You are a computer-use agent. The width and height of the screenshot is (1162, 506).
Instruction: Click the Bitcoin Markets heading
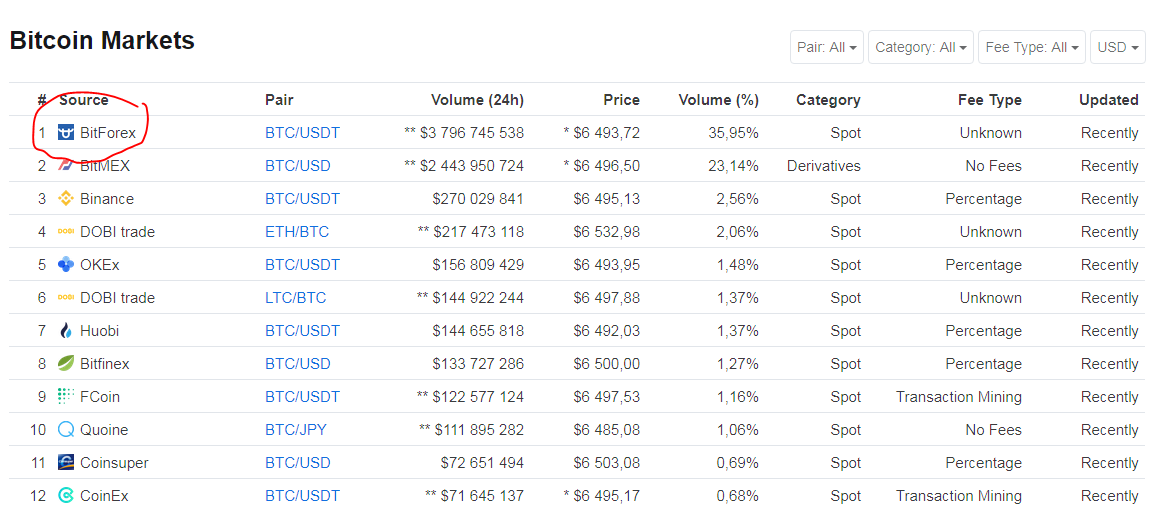102,40
